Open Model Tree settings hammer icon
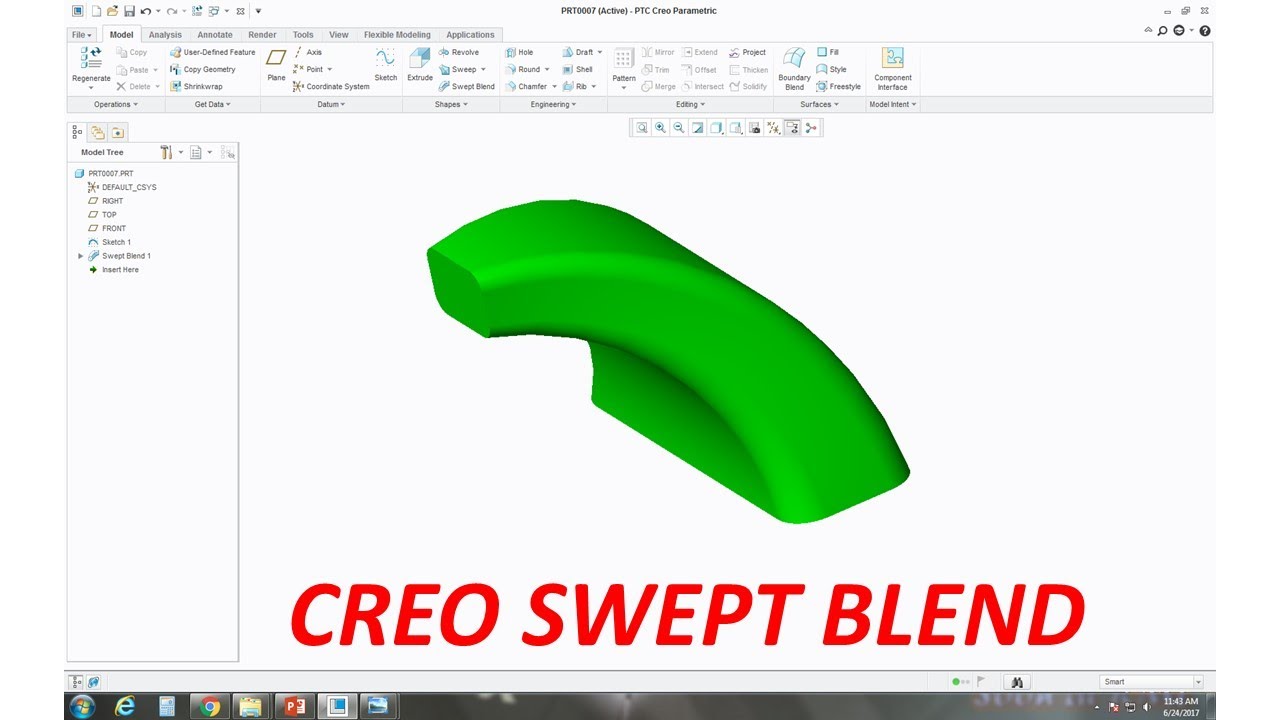 (167, 153)
